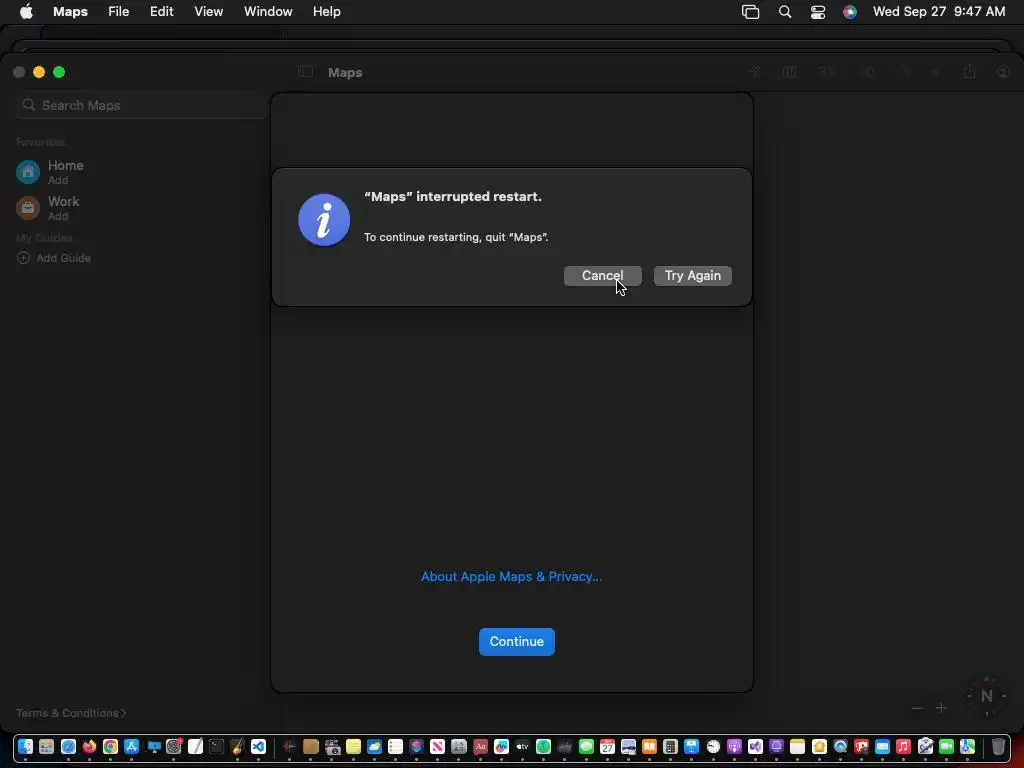Open Firefox from the Dock
Image resolution: width=1024 pixels, height=768 pixels.
click(89, 746)
